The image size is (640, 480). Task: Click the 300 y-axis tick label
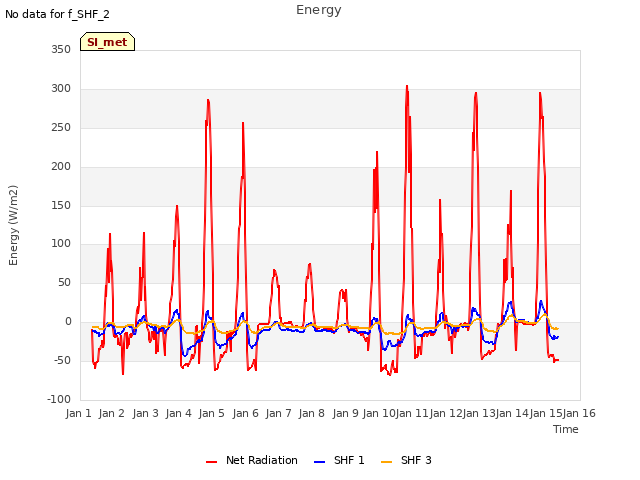(x=61, y=89)
